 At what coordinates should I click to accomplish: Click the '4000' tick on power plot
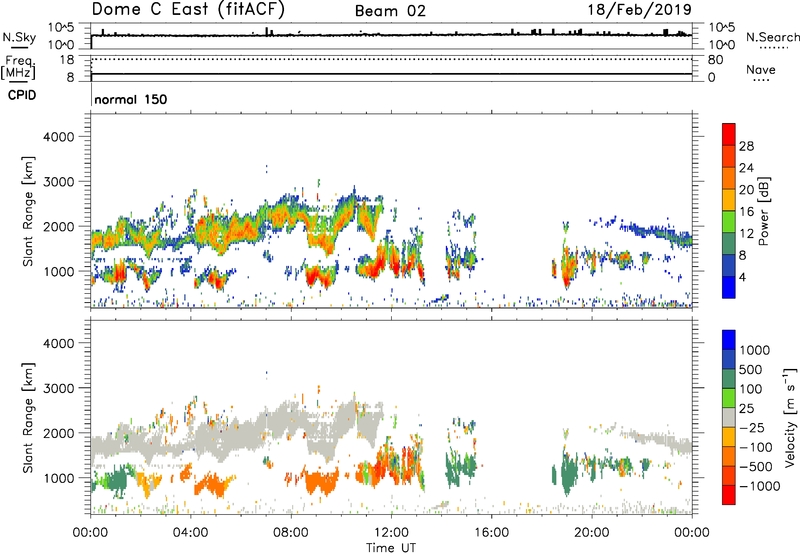pyautogui.click(x=58, y=137)
